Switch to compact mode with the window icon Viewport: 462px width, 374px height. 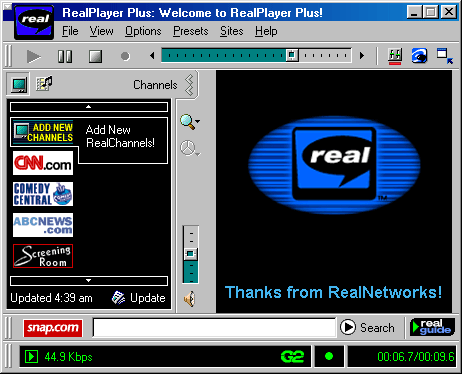tap(445, 56)
